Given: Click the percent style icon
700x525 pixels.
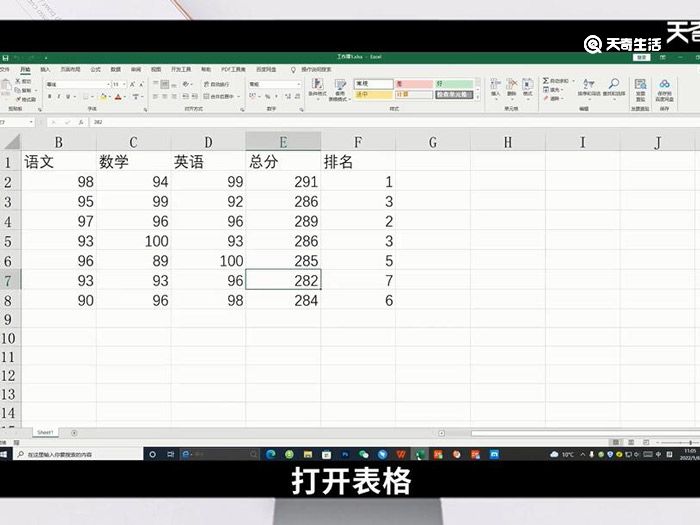Looking at the screenshot, I should click(267, 96).
